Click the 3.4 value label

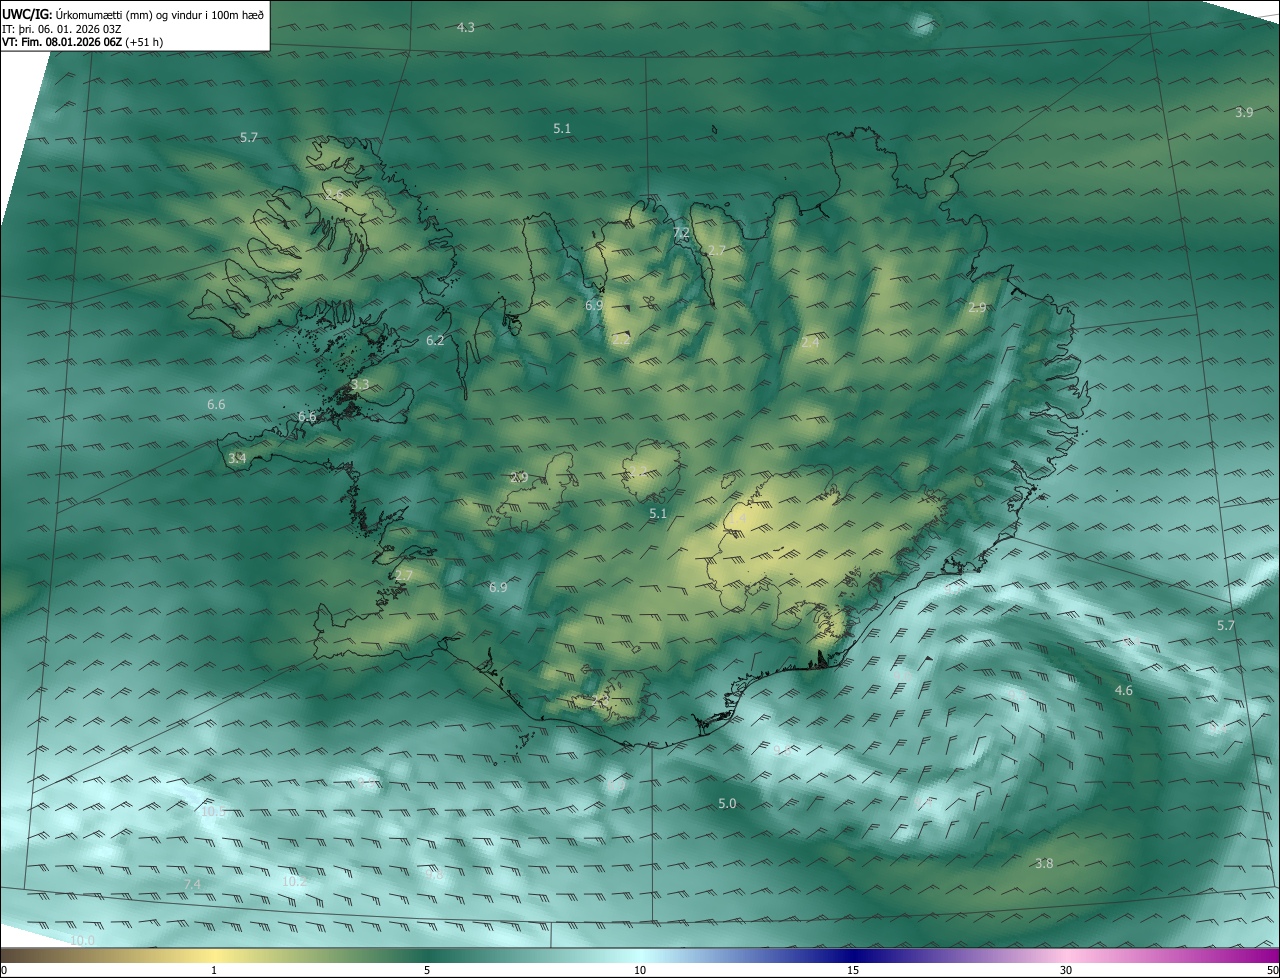pos(237,458)
